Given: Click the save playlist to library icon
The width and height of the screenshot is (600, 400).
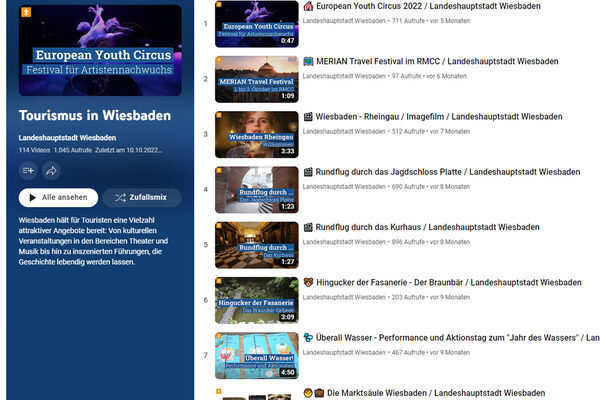Looking at the screenshot, I should (28, 171).
